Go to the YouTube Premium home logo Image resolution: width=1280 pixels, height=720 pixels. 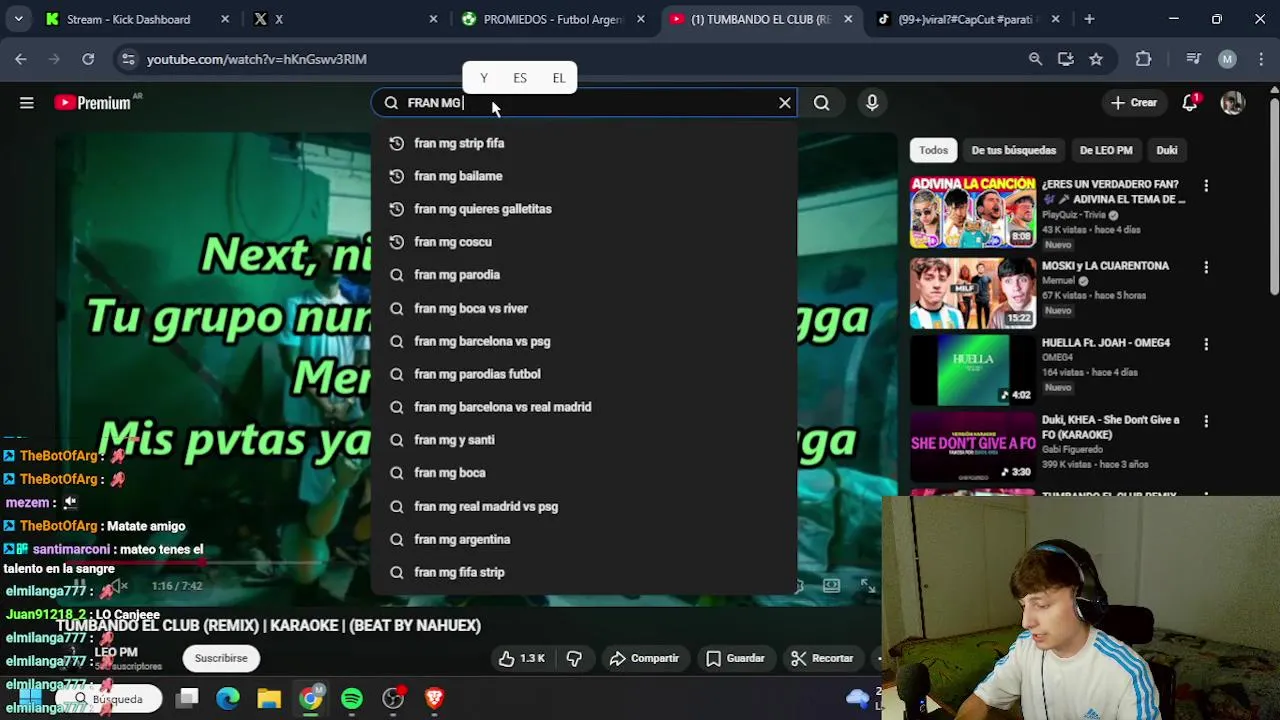click(92, 102)
